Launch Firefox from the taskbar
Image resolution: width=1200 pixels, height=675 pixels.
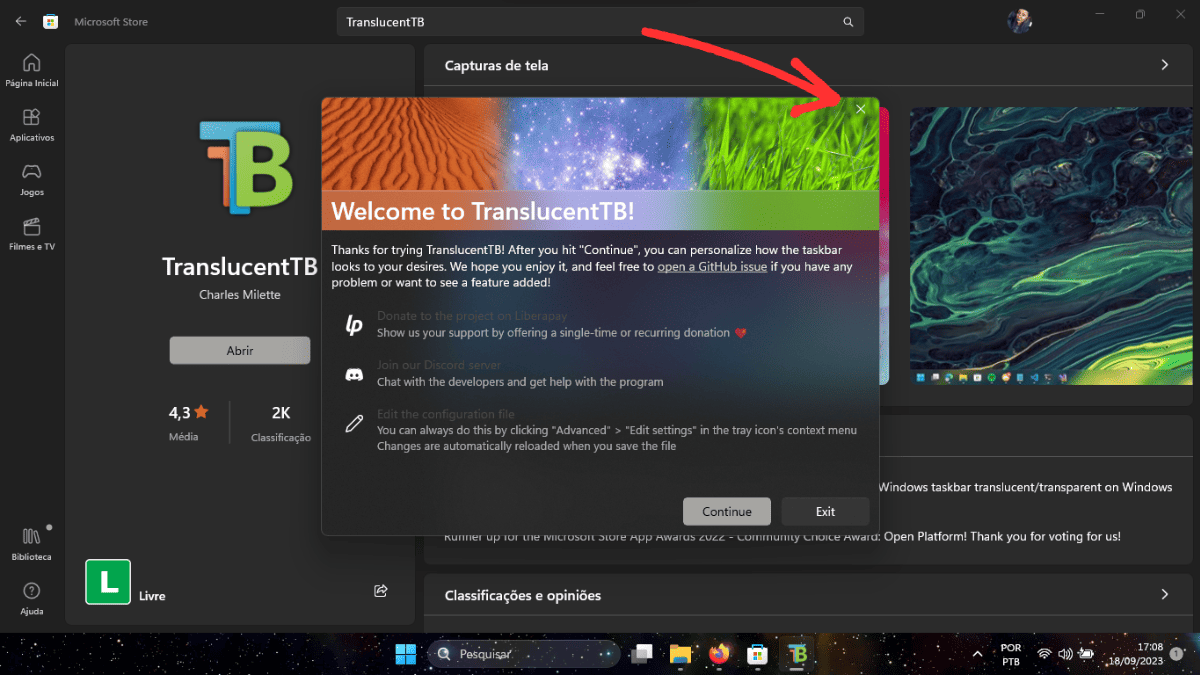pyautogui.click(x=719, y=654)
